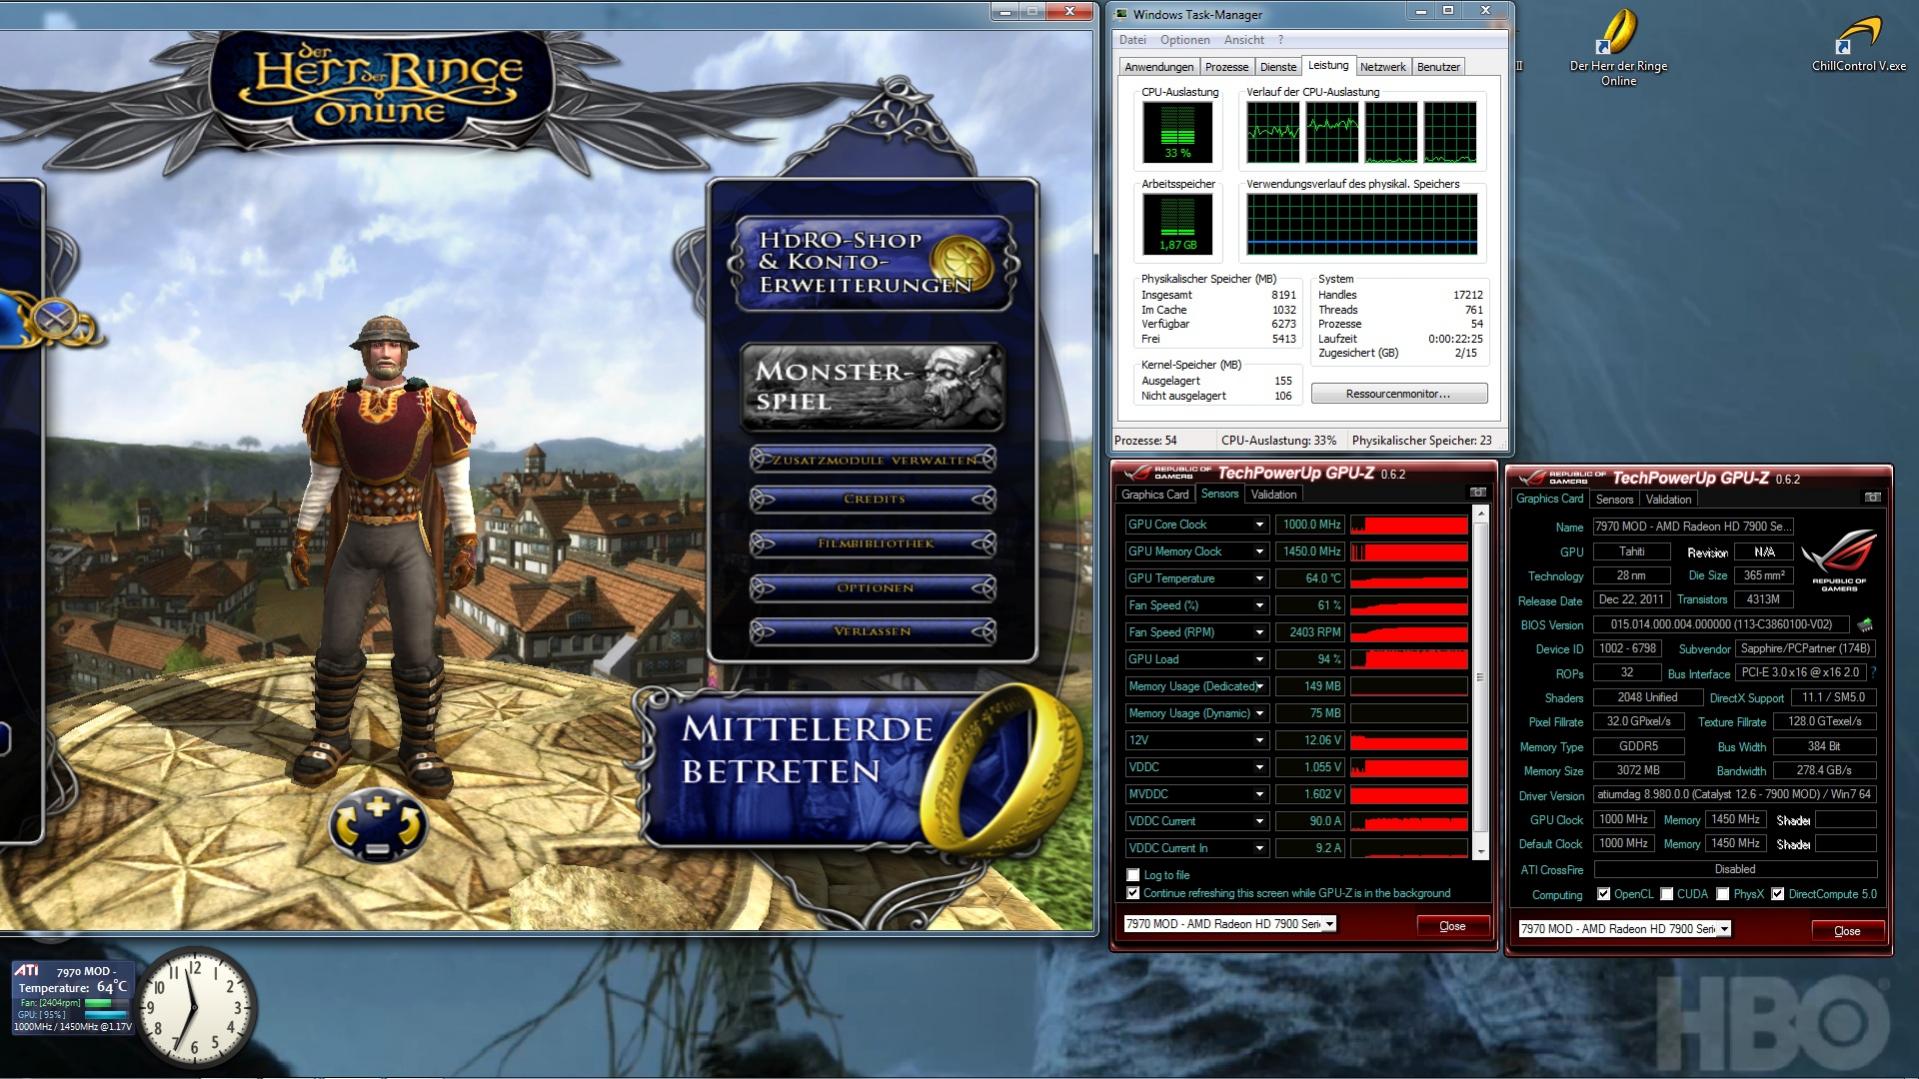Click the Republic of Gamers logo in GPU-Z
The height and width of the screenshot is (1079, 1919).
pyautogui.click(x=1839, y=560)
